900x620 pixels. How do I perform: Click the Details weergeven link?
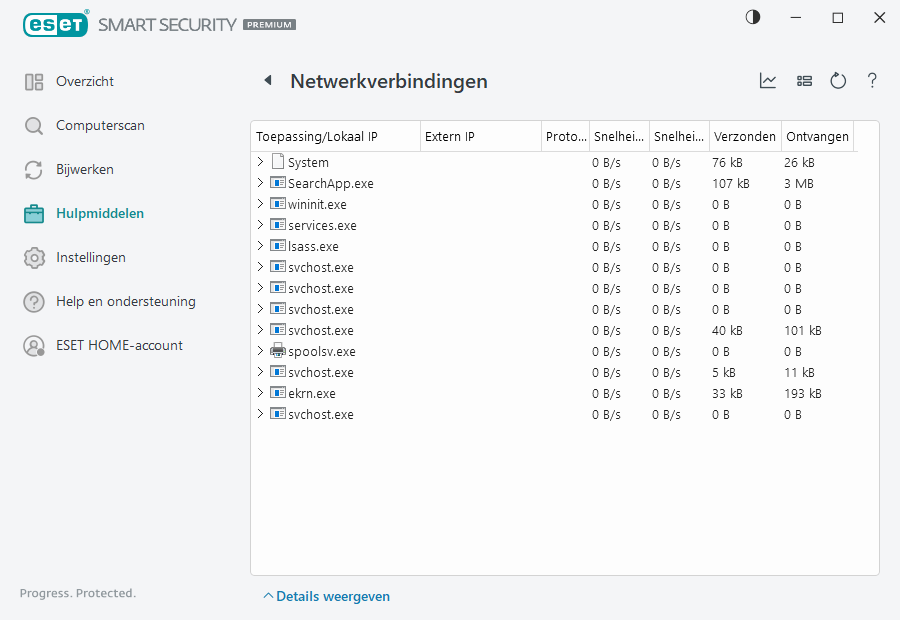click(x=326, y=595)
